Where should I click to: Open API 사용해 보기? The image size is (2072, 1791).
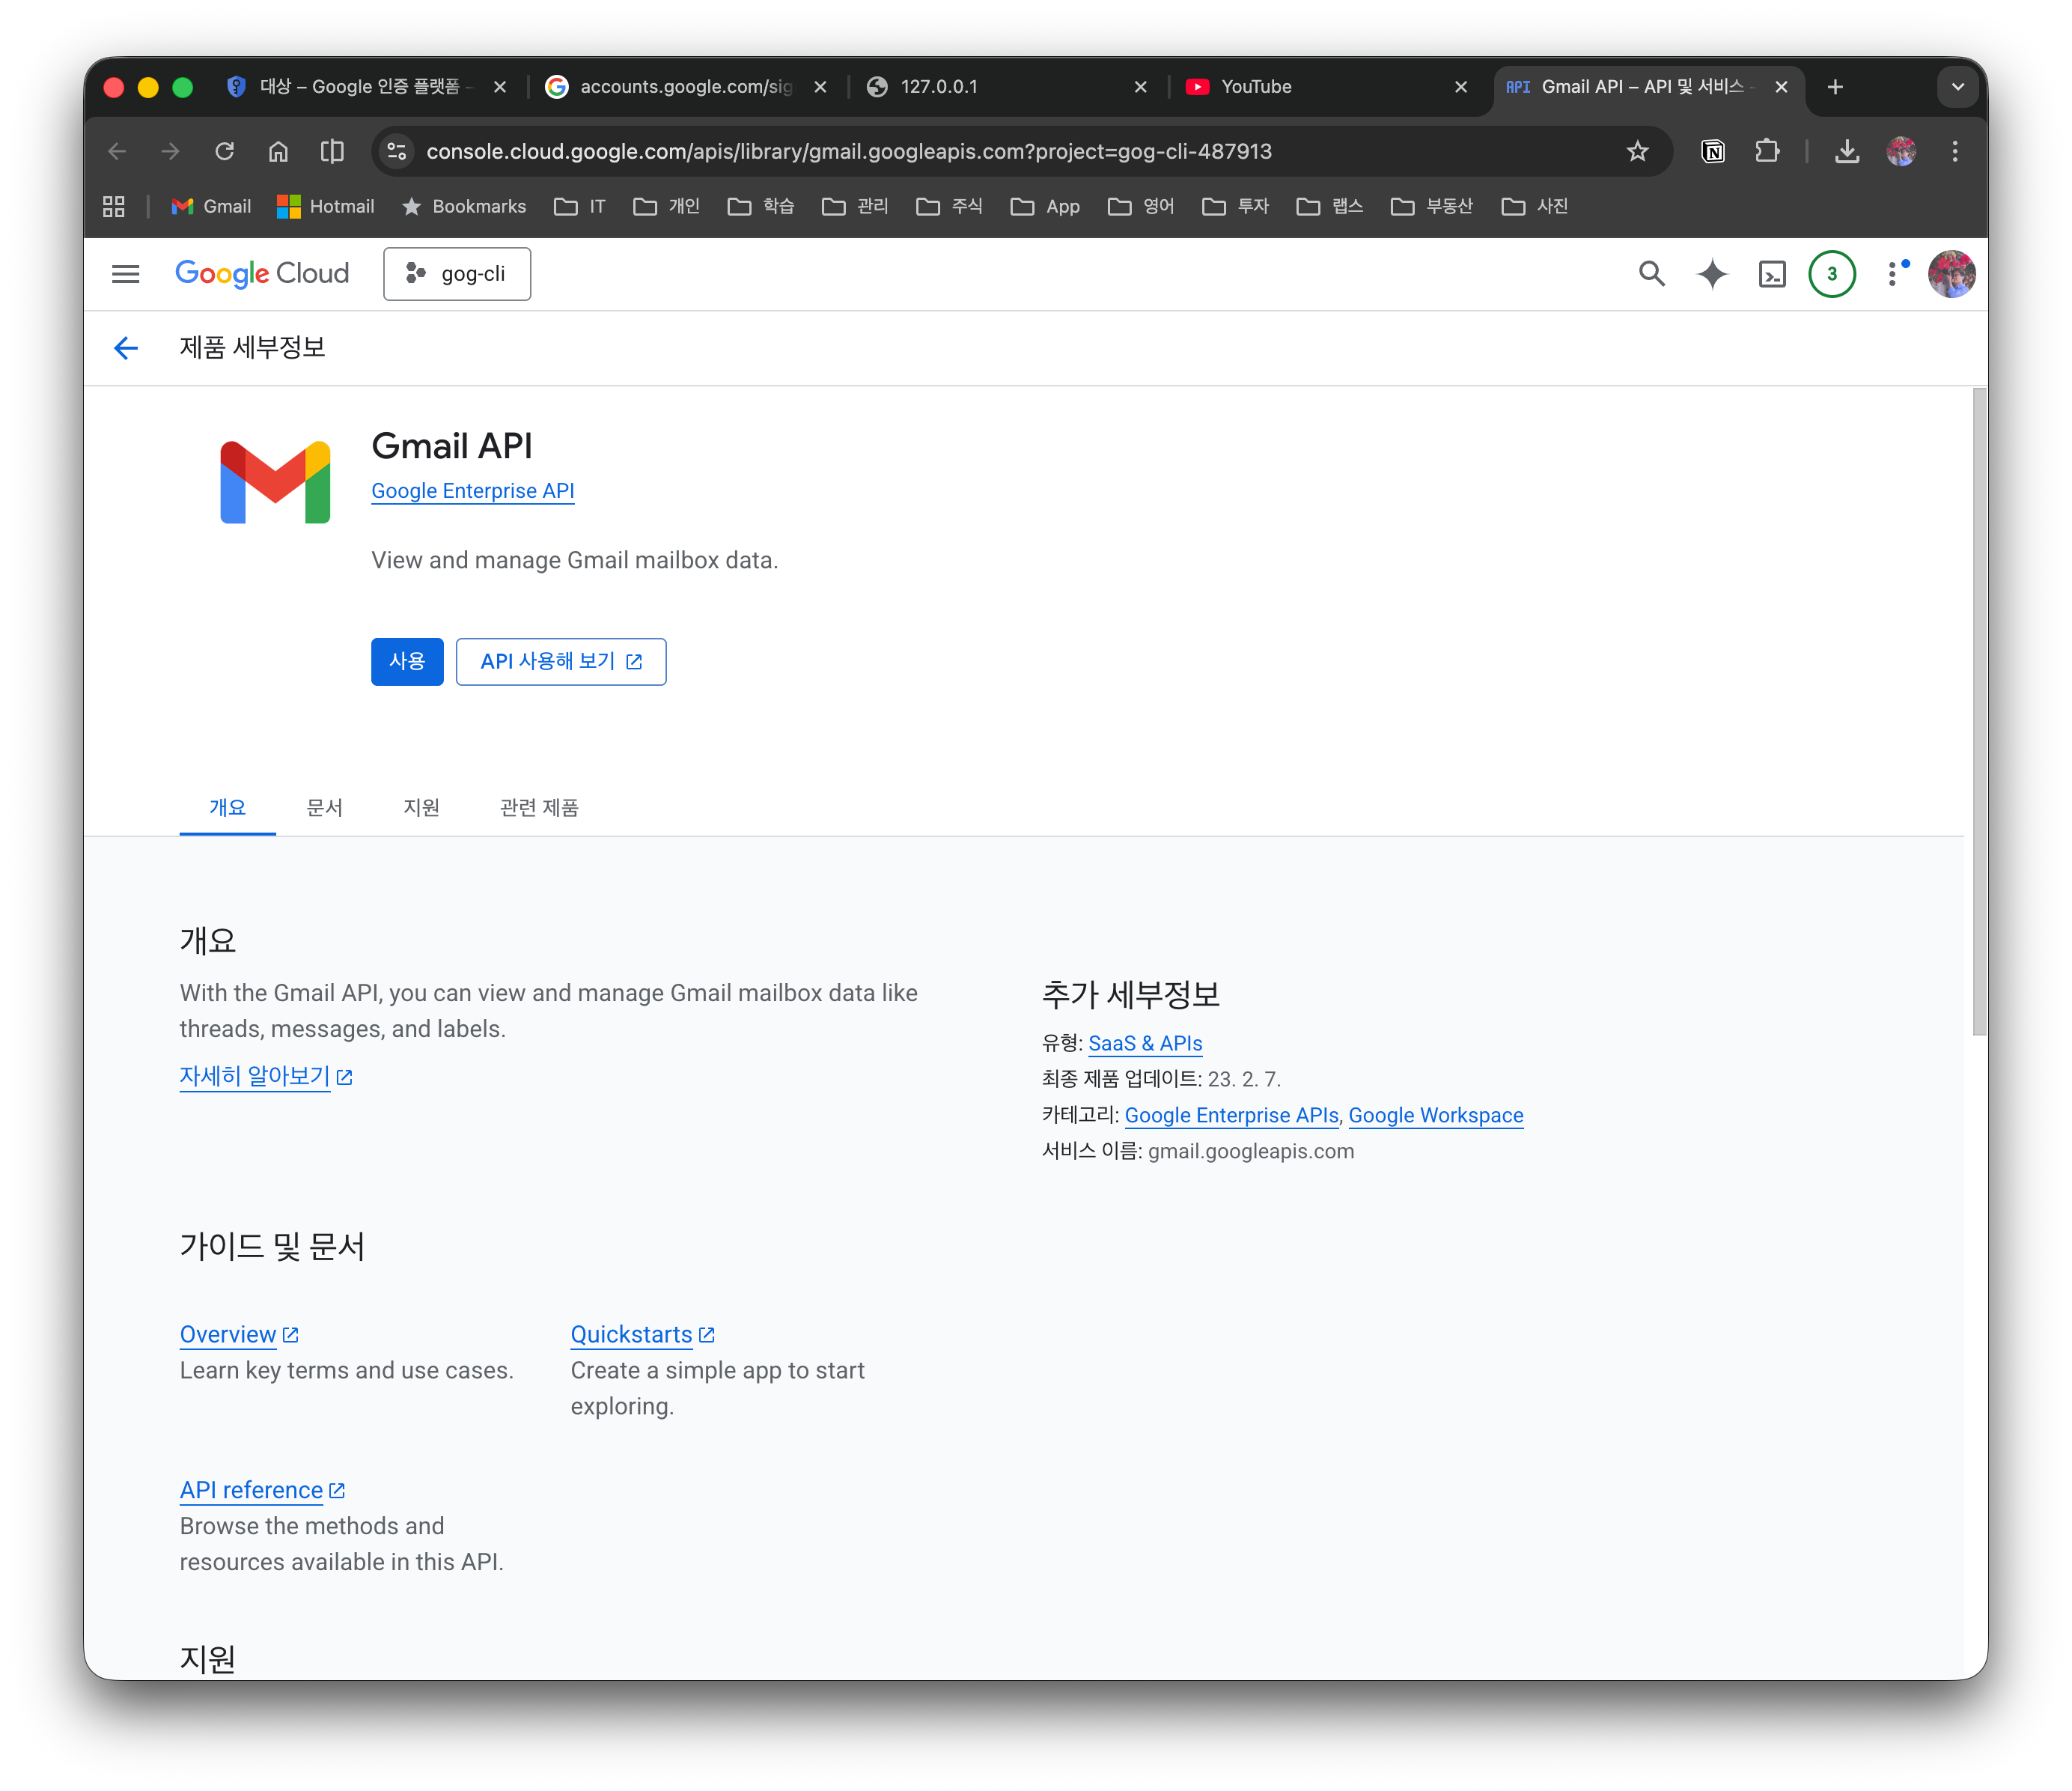pyautogui.click(x=560, y=661)
